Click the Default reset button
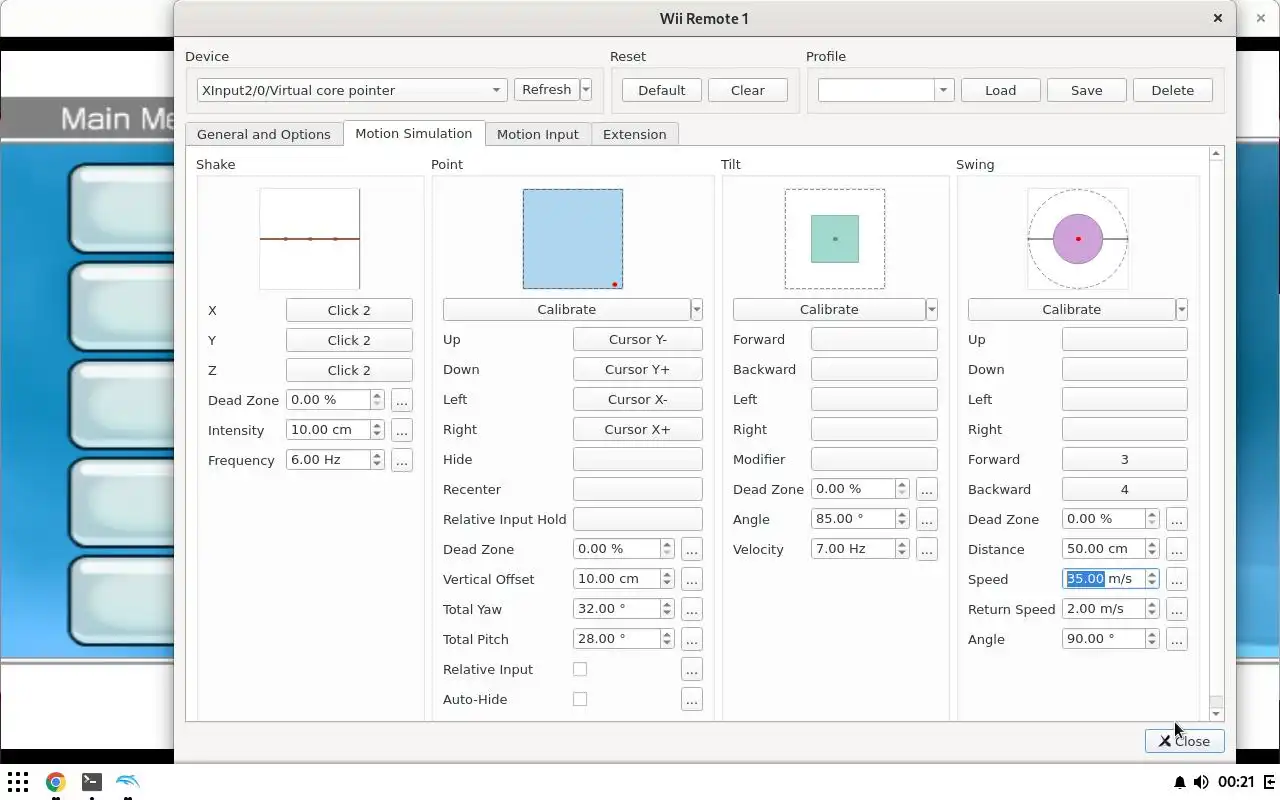This screenshot has height=800, width=1280. click(x=662, y=90)
